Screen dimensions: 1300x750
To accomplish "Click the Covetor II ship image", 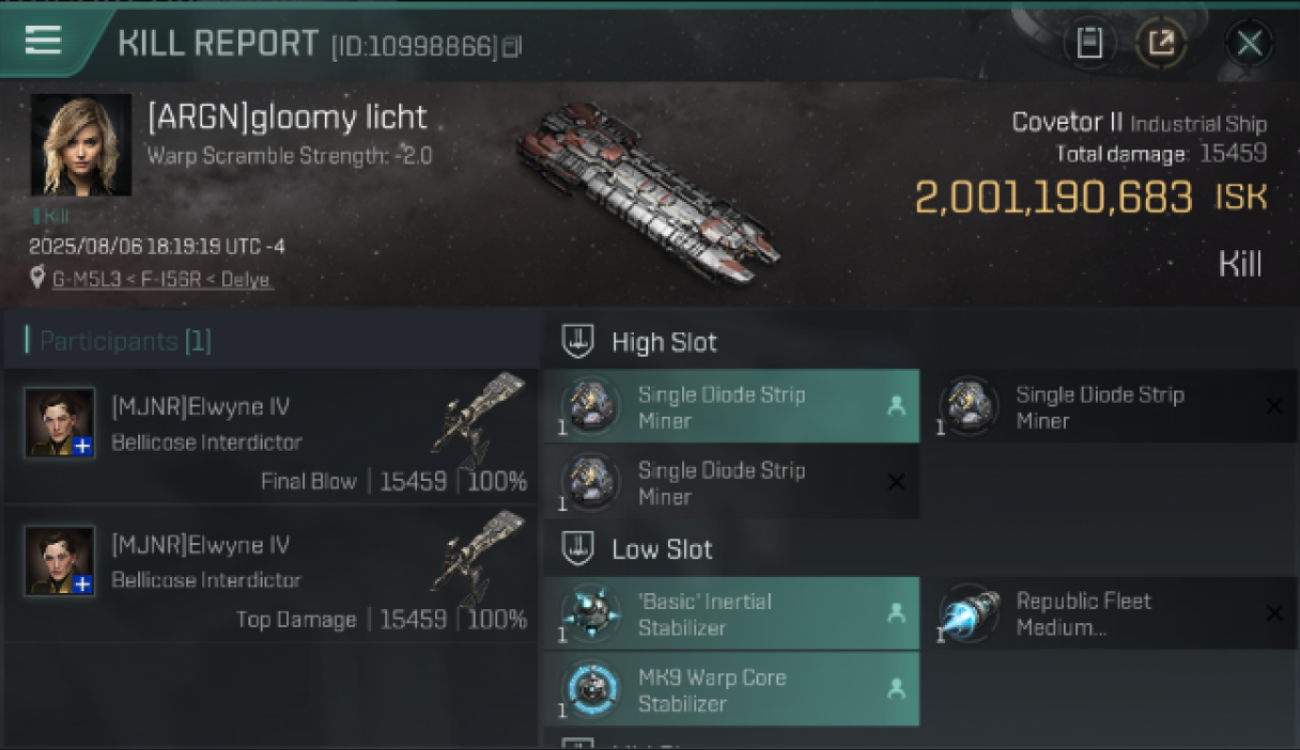I will [x=648, y=192].
